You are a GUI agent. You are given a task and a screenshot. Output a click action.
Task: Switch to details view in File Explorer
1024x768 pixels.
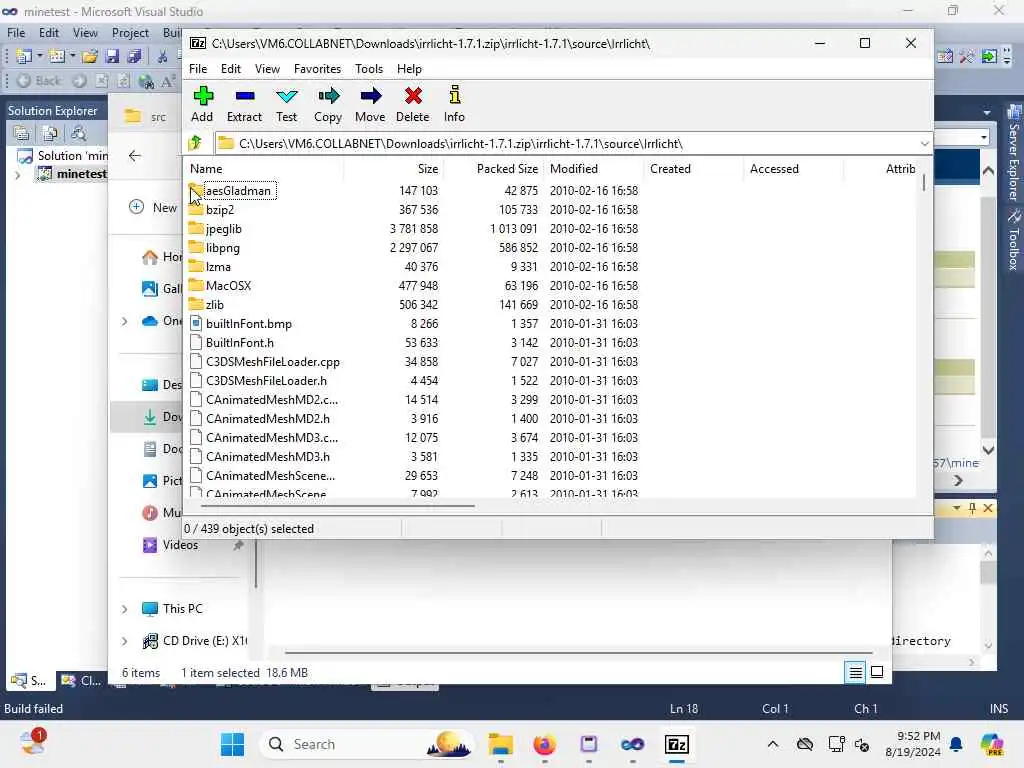(x=855, y=672)
